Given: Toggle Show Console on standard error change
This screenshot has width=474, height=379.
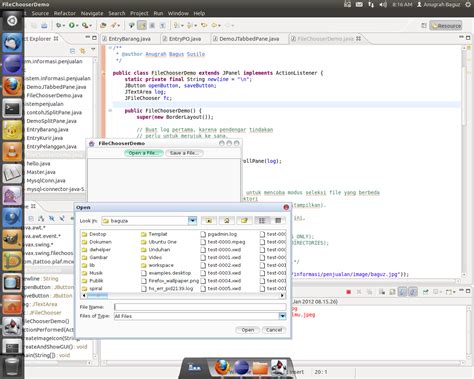Looking at the screenshot, I should [x=413, y=292].
